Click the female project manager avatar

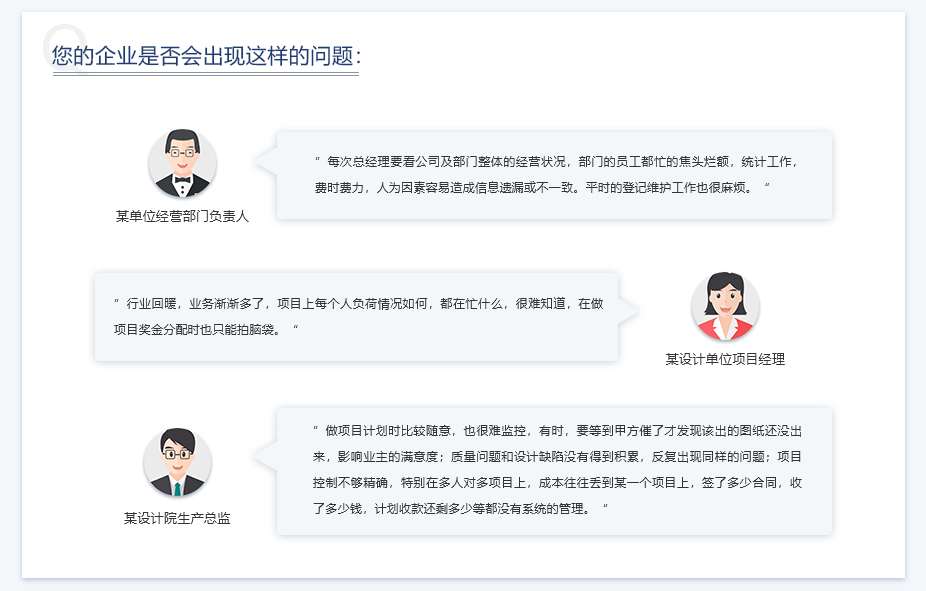pyautogui.click(x=725, y=307)
